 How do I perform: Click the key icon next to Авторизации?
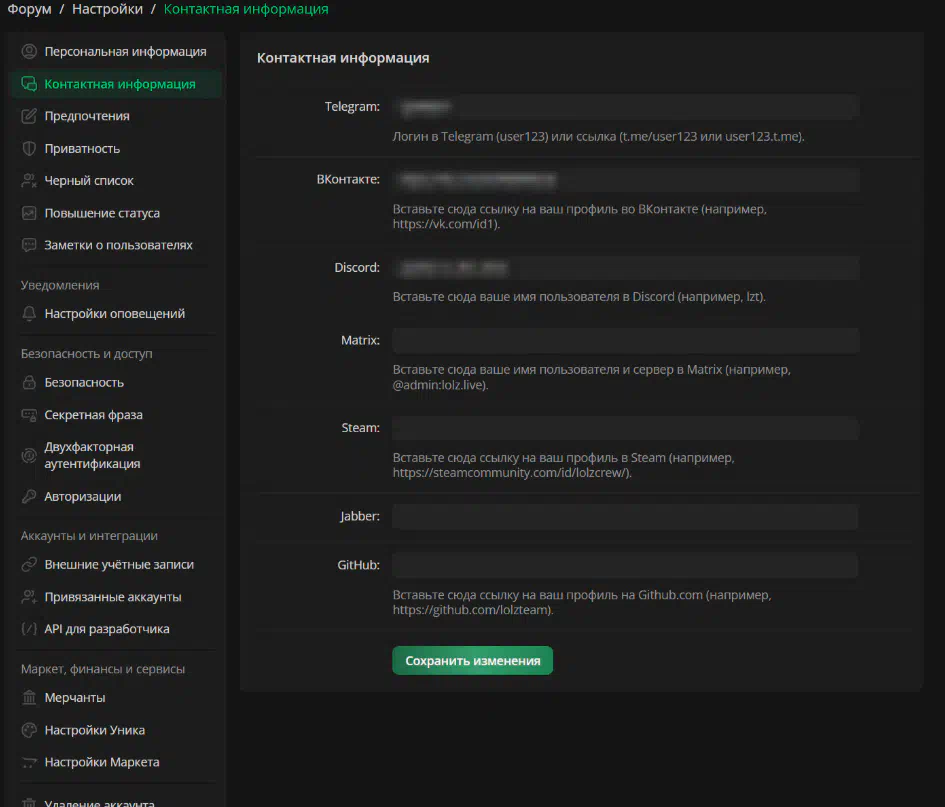coord(29,497)
